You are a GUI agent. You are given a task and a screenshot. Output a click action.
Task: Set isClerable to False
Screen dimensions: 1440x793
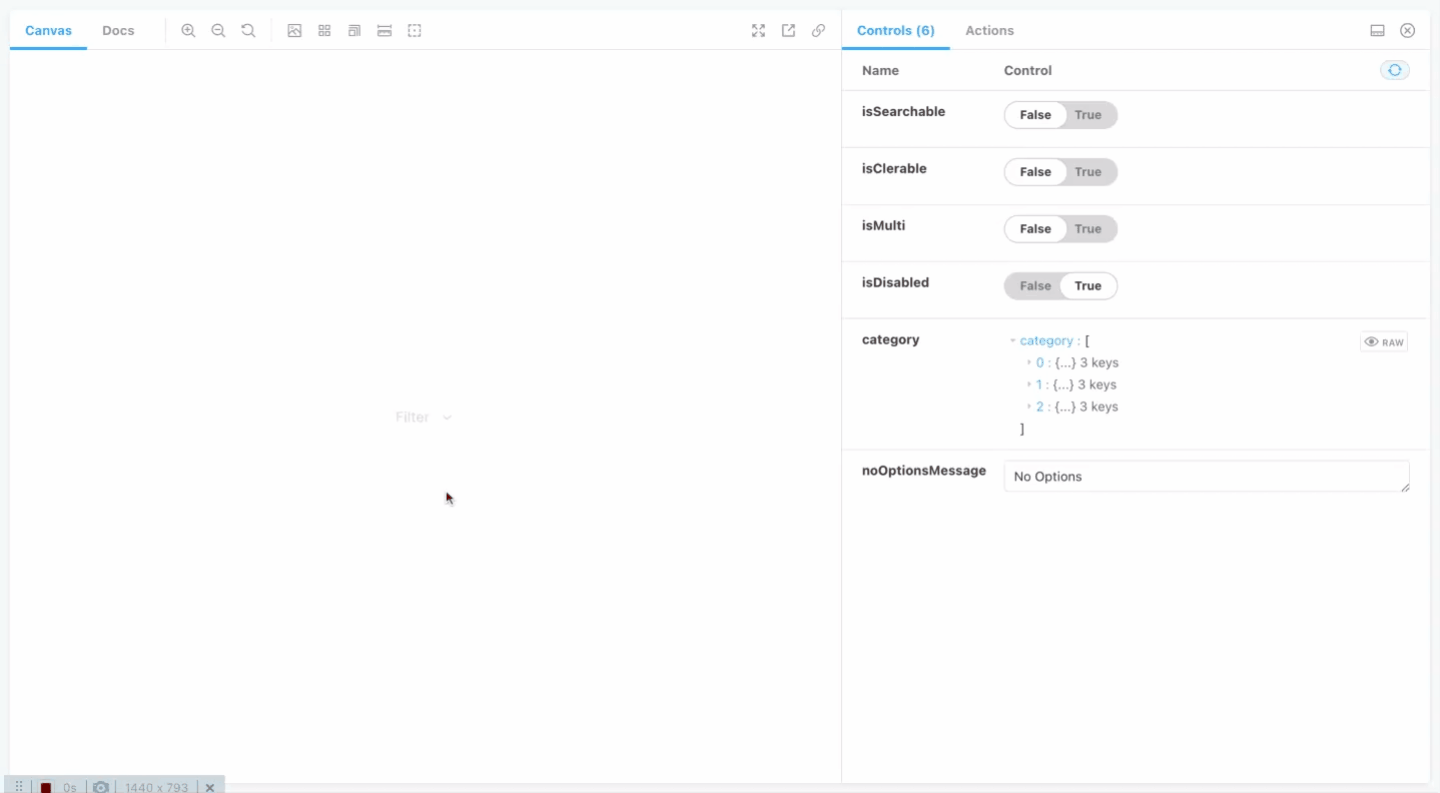pos(1035,172)
